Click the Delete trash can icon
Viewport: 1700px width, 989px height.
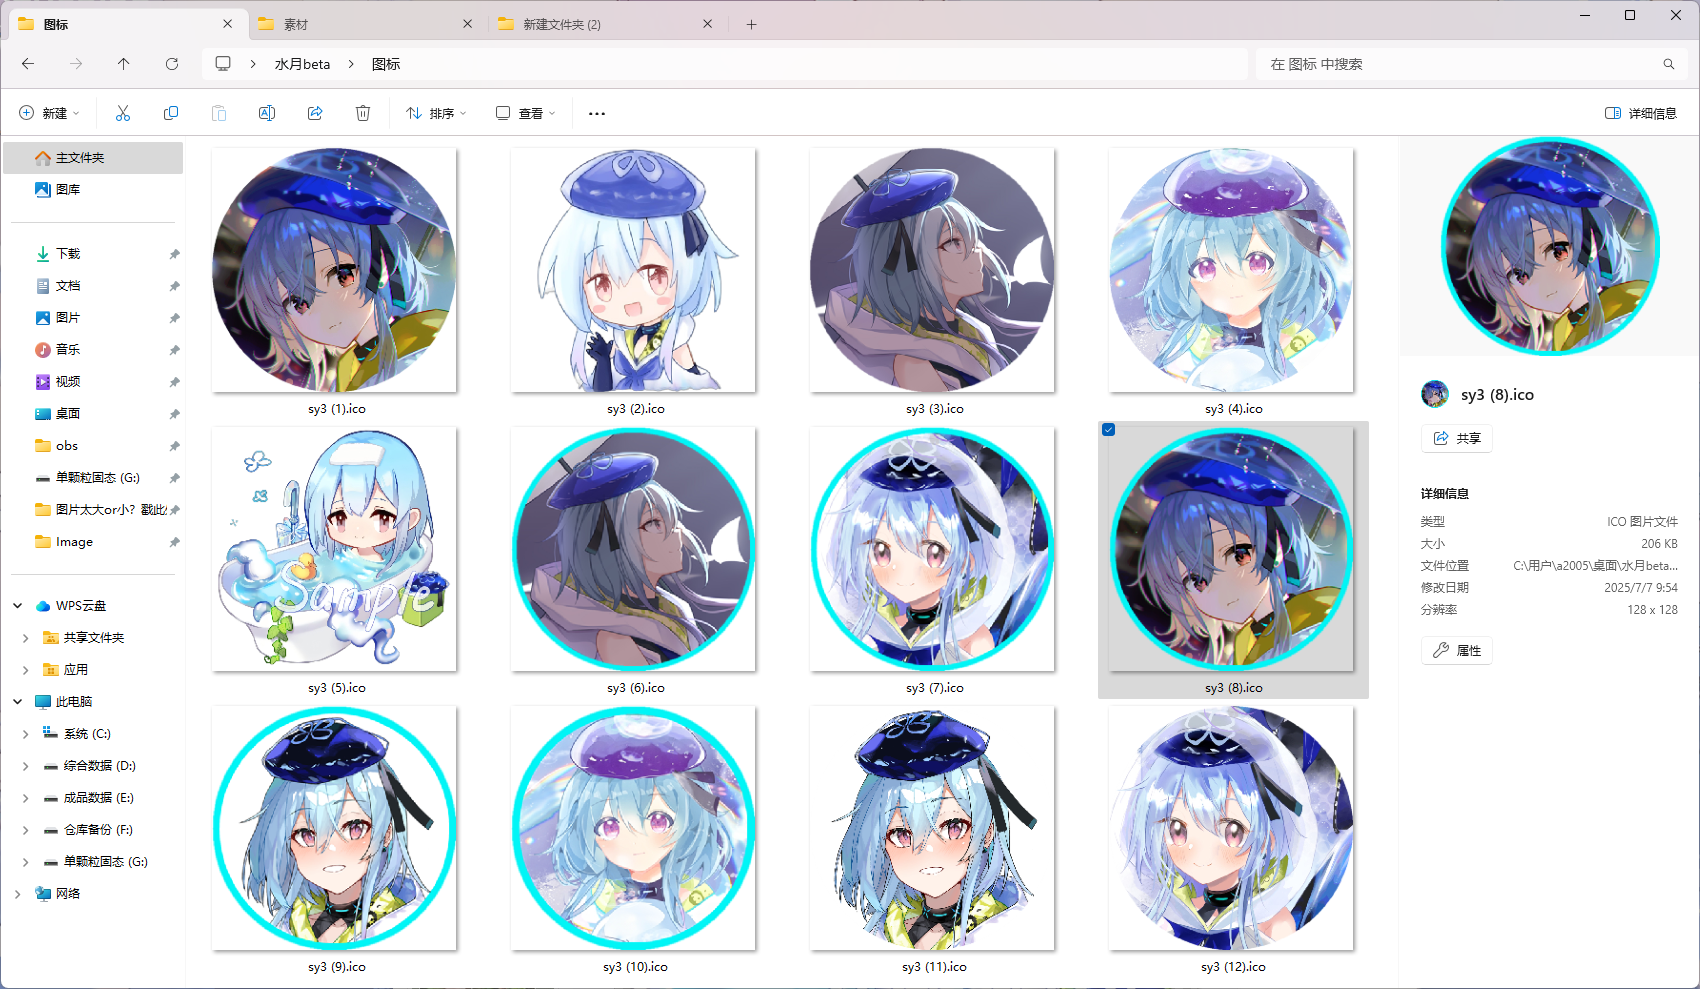tap(363, 113)
